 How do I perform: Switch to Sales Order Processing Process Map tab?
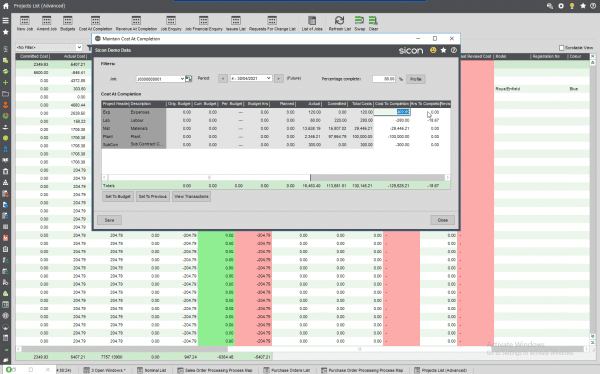point(215,370)
